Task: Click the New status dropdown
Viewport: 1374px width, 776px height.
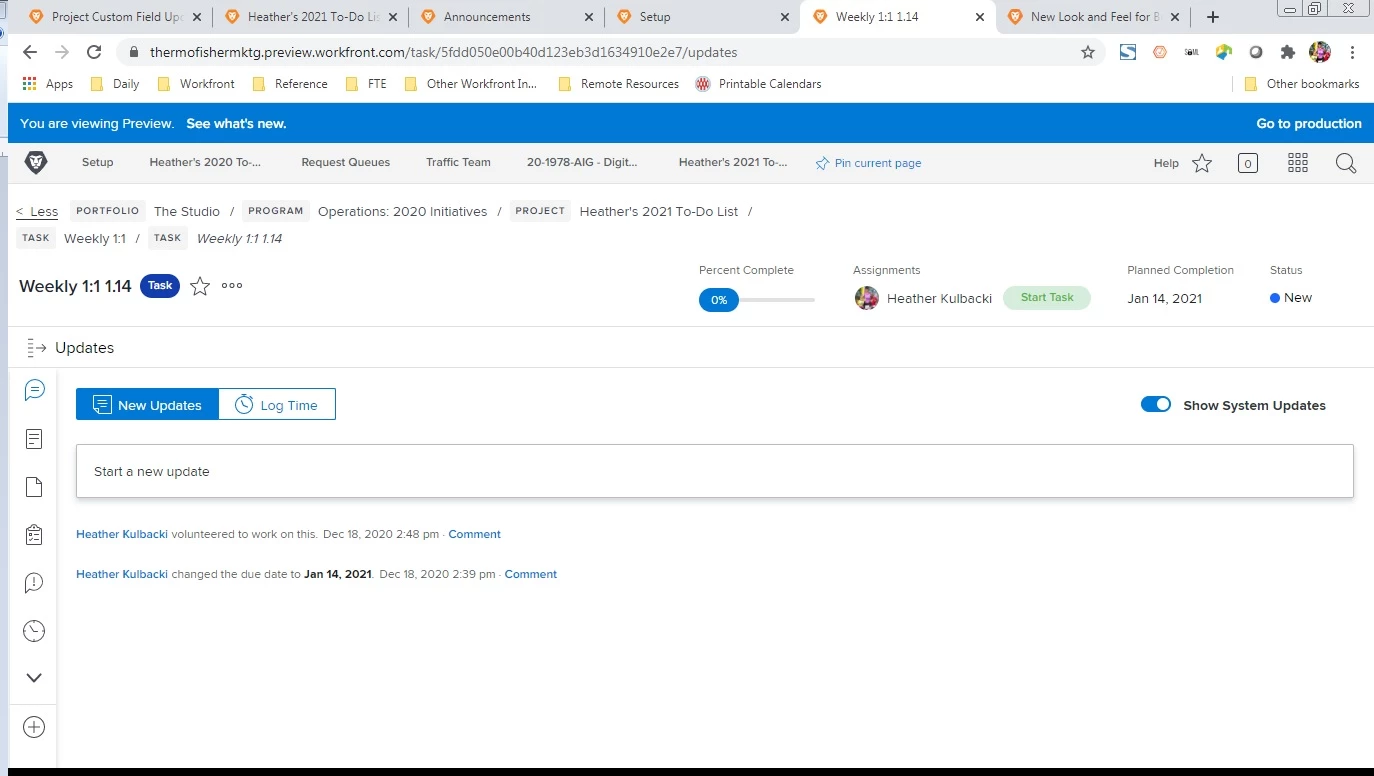Action: point(1291,298)
